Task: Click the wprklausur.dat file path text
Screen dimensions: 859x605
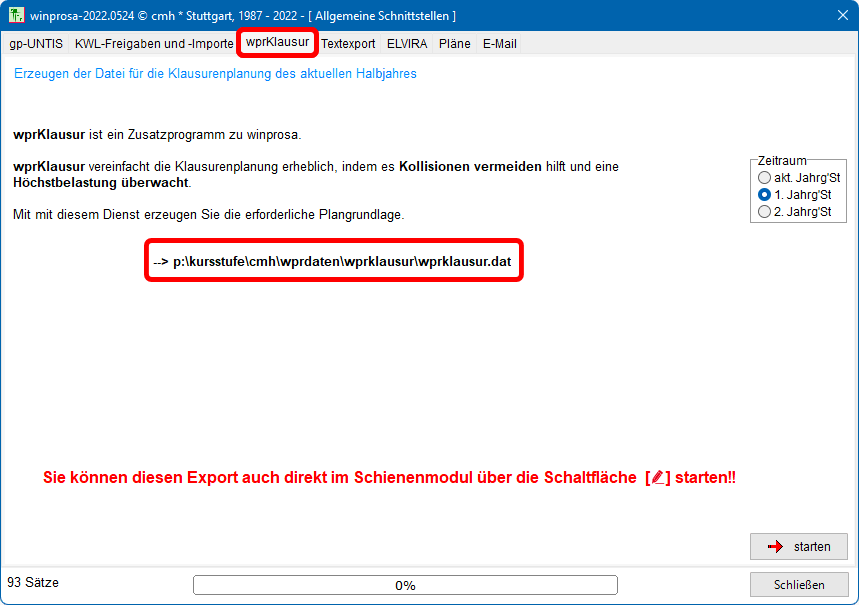Action: (334, 260)
